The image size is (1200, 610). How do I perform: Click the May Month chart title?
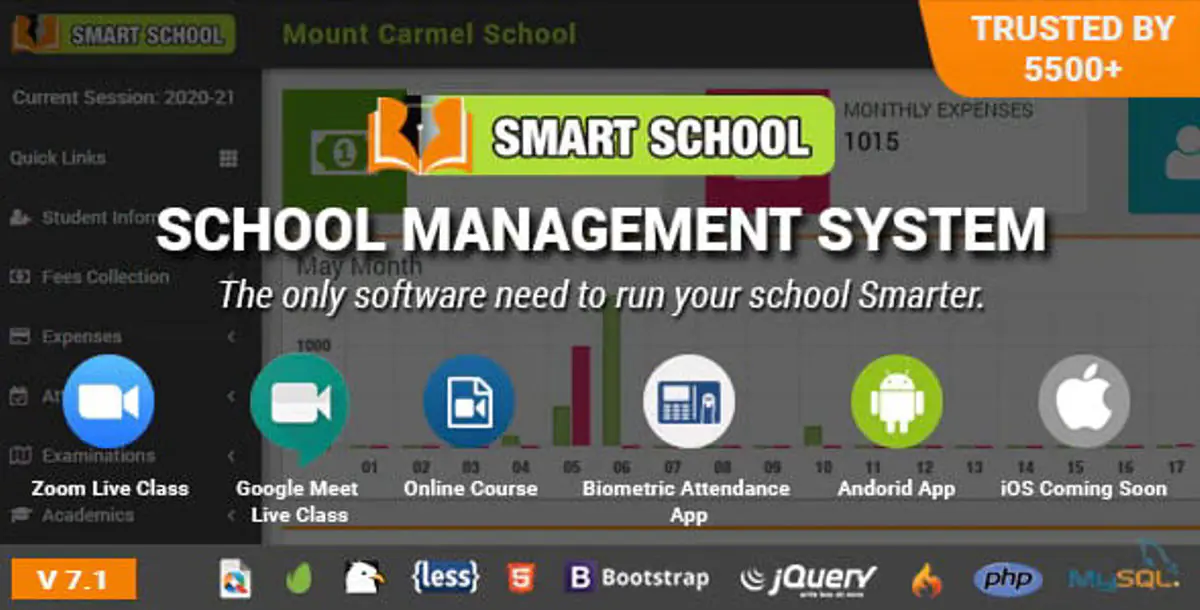click(x=360, y=267)
